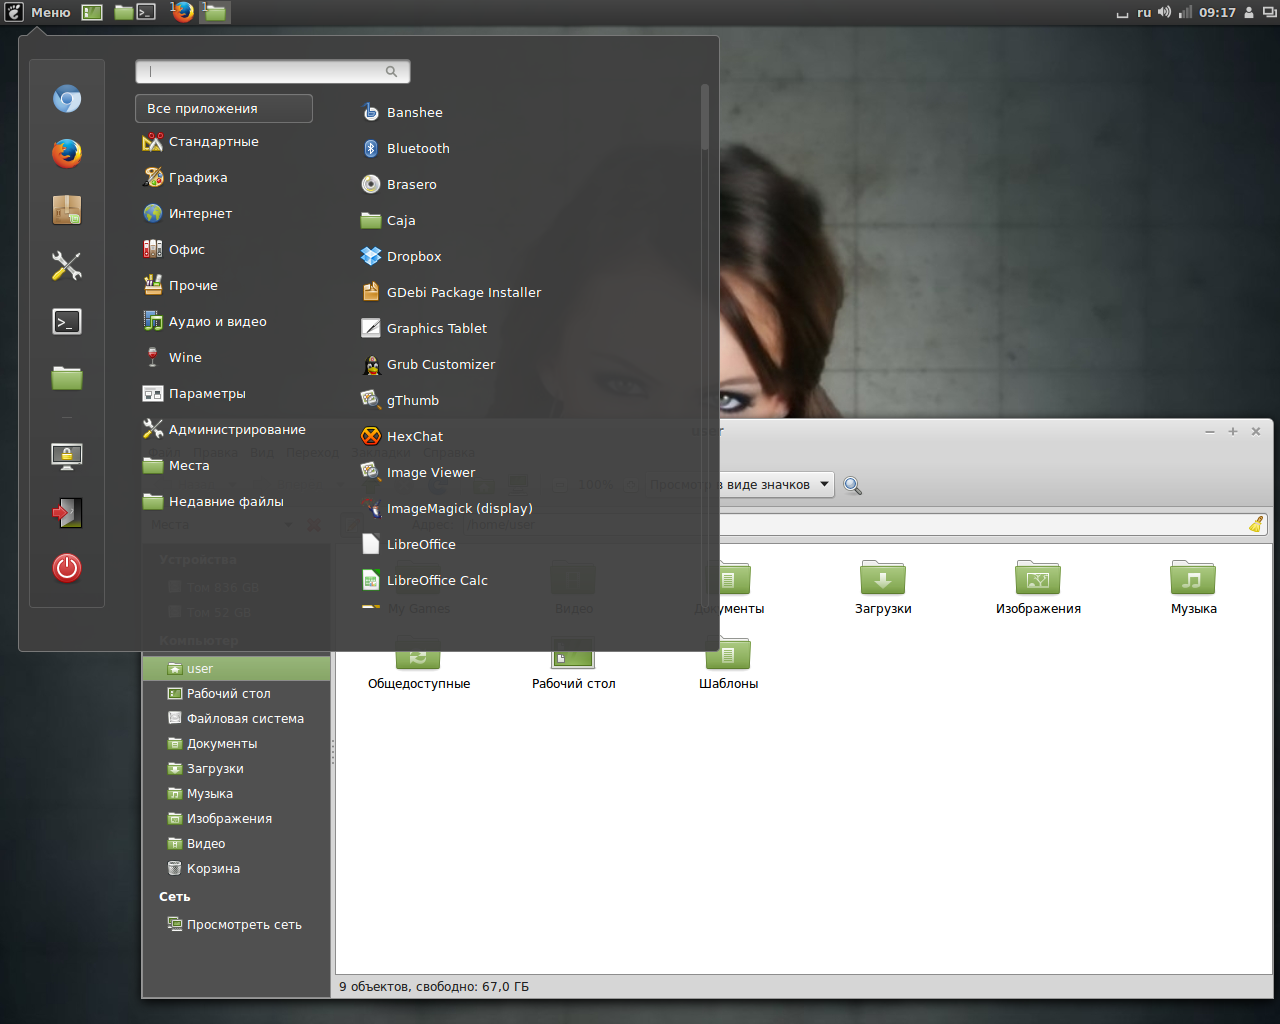Start HexChat from the list
The height and width of the screenshot is (1024, 1280).
402,436
